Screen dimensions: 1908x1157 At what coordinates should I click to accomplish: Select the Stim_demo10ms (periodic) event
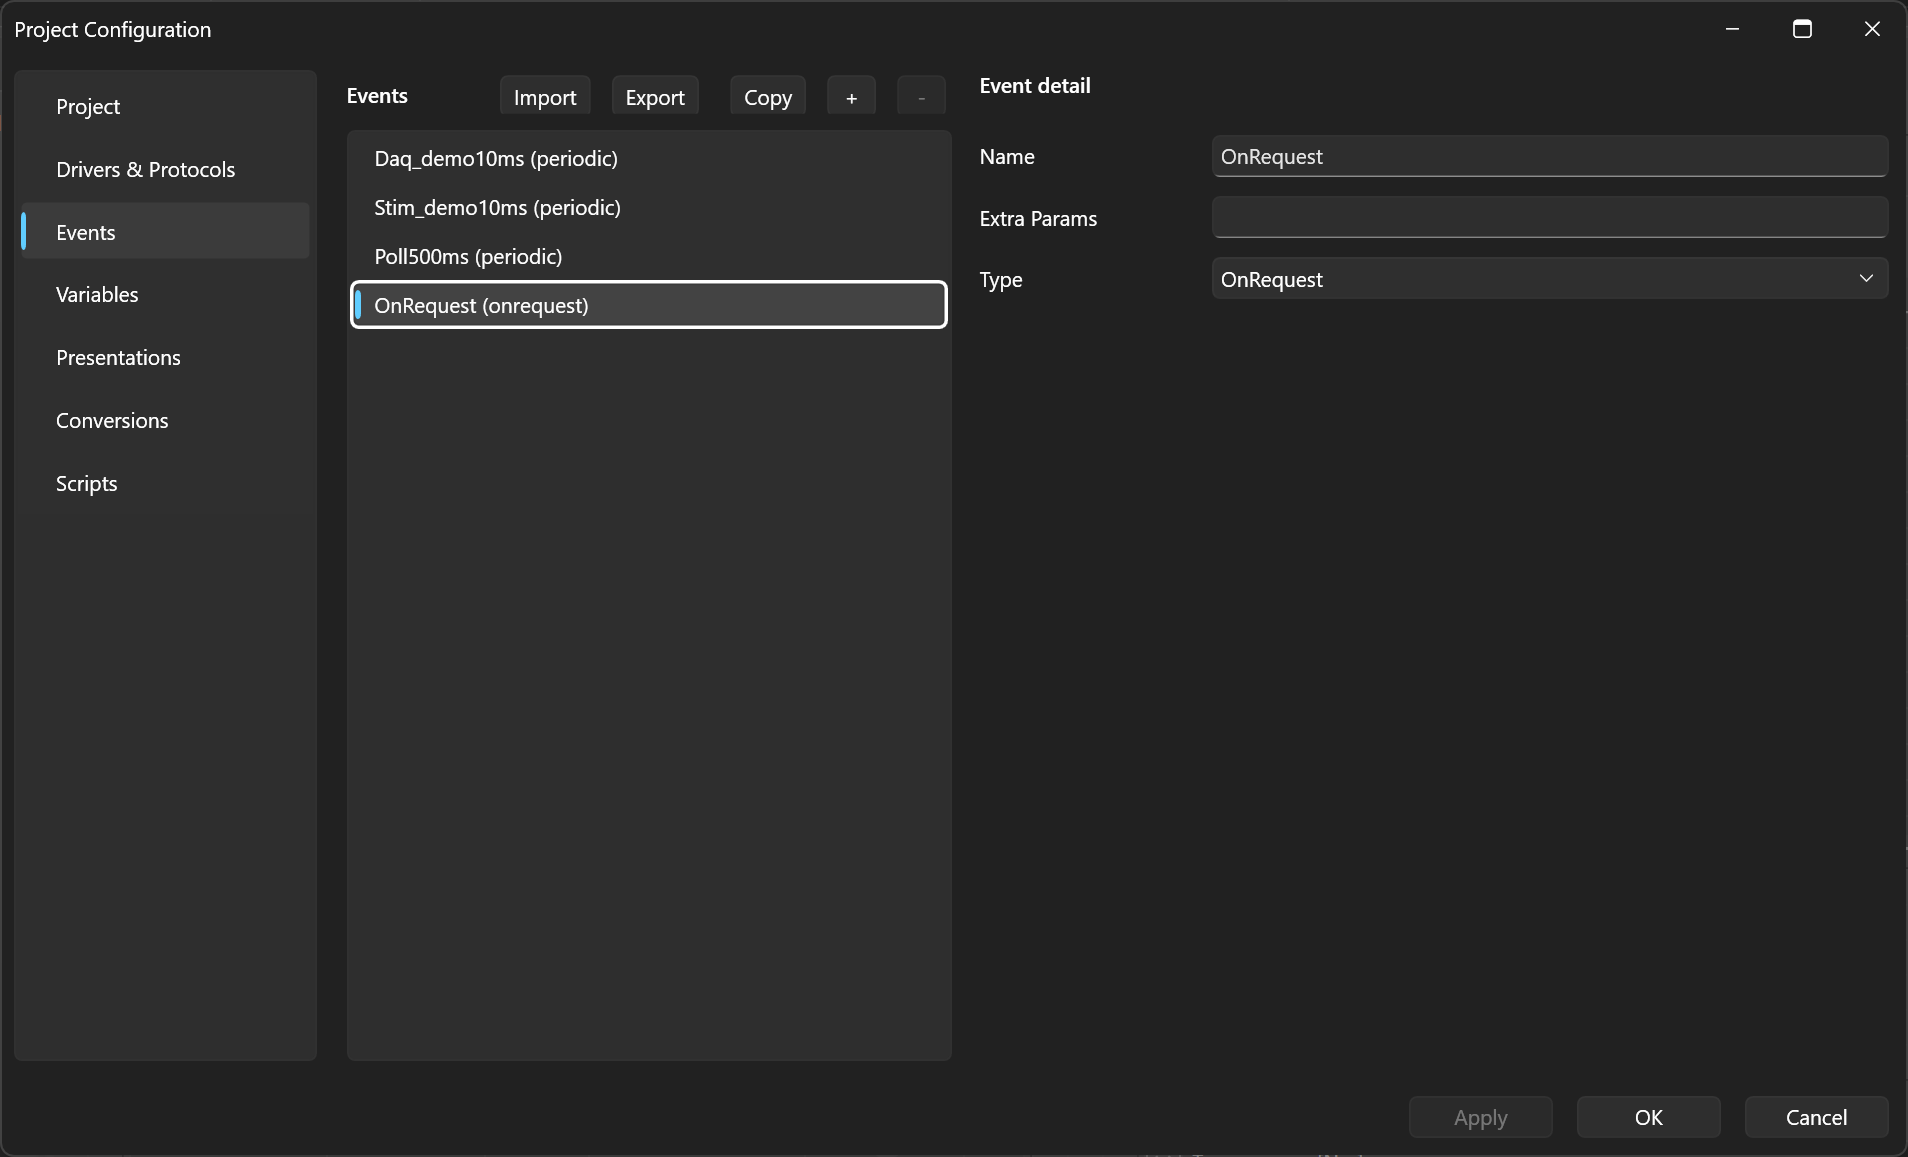coord(649,207)
